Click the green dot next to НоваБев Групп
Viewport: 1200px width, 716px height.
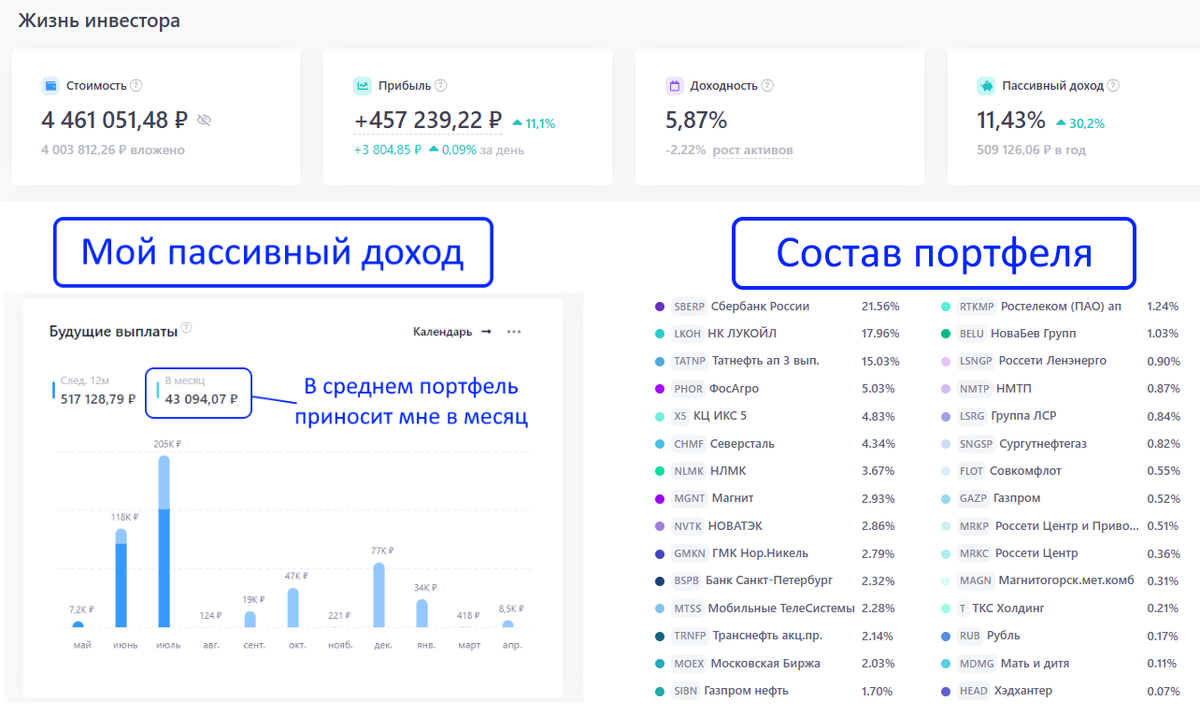click(x=946, y=334)
